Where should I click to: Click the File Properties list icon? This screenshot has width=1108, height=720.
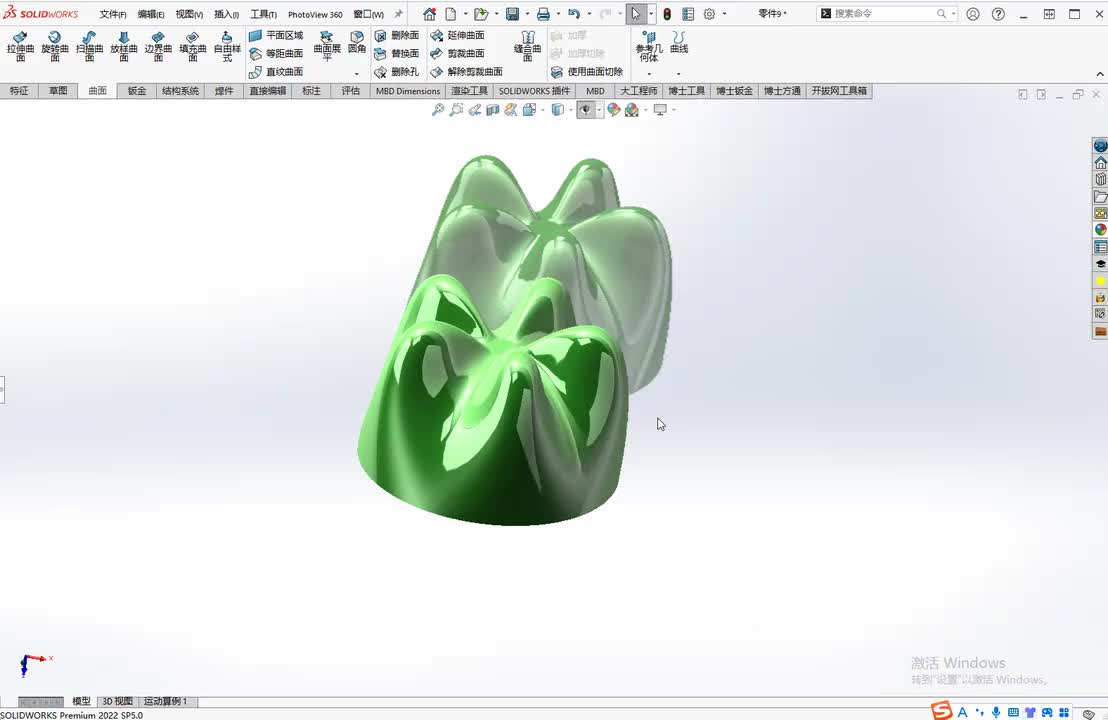click(x=688, y=14)
